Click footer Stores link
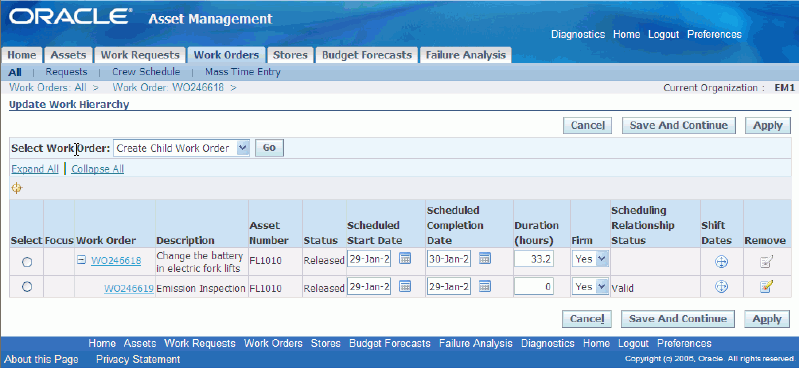The height and width of the screenshot is (368, 799). click(326, 344)
